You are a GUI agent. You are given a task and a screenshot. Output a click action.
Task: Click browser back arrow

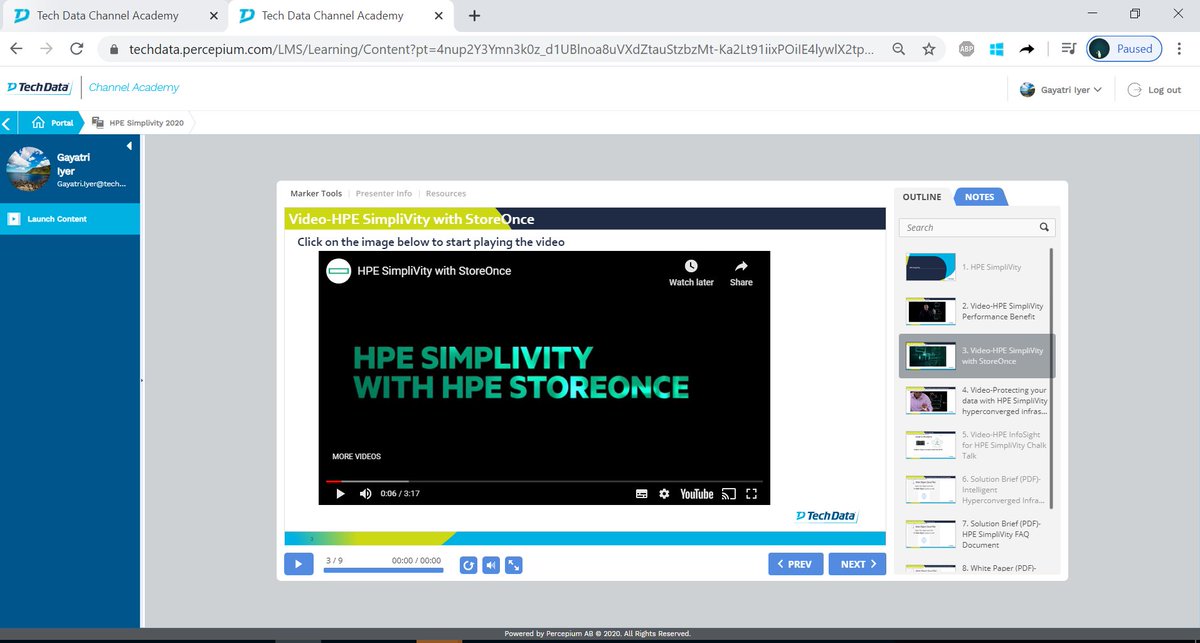(x=16, y=48)
